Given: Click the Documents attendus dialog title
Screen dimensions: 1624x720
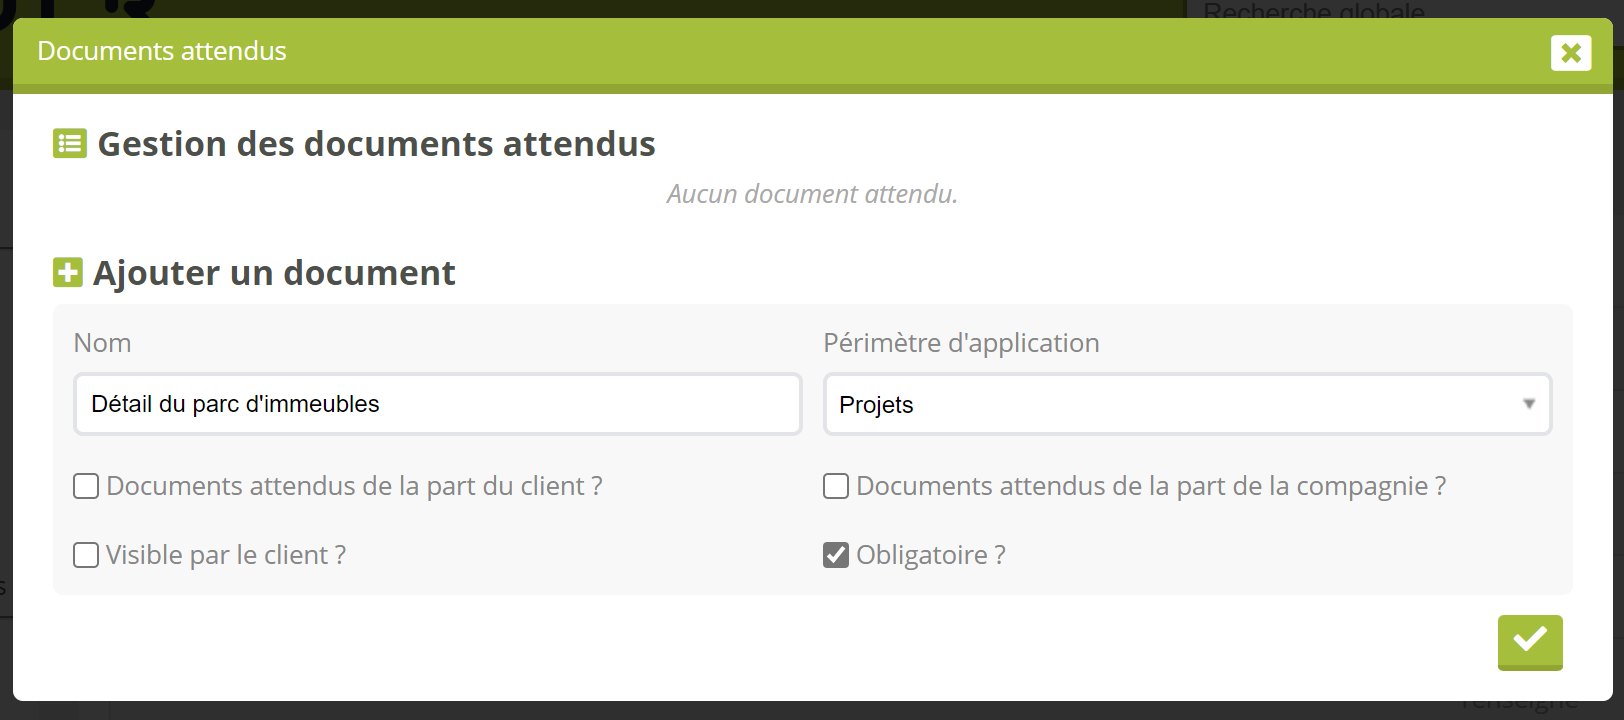Looking at the screenshot, I should pos(162,51).
